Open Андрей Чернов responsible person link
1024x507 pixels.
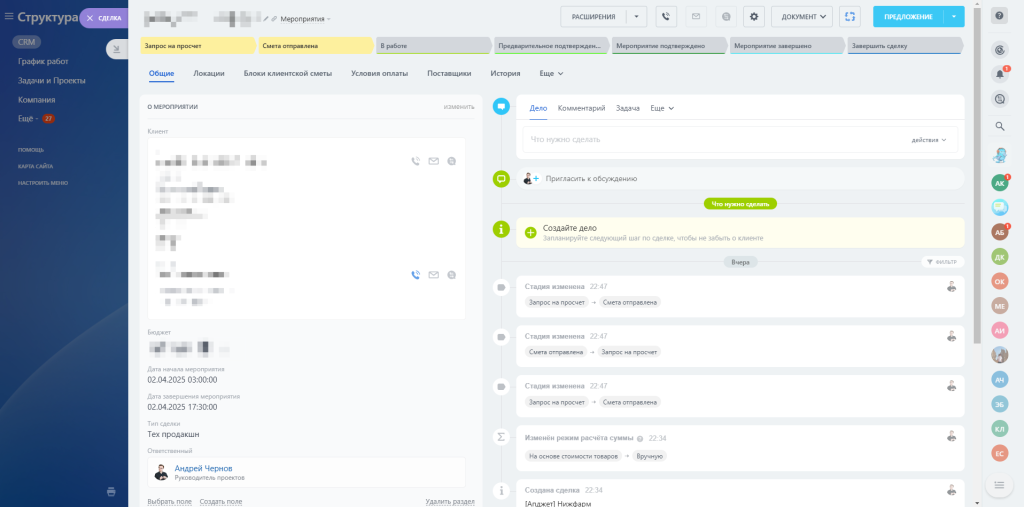pyautogui.click(x=203, y=468)
